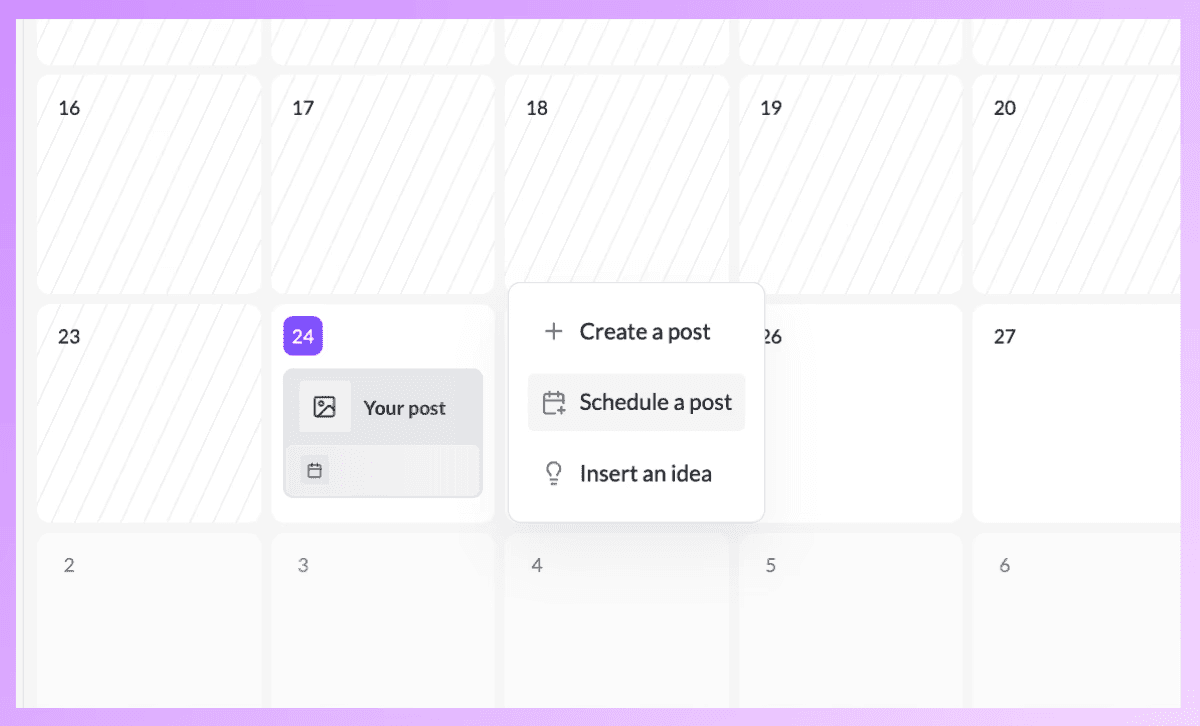Select the calendar cell for day 23

148,414
